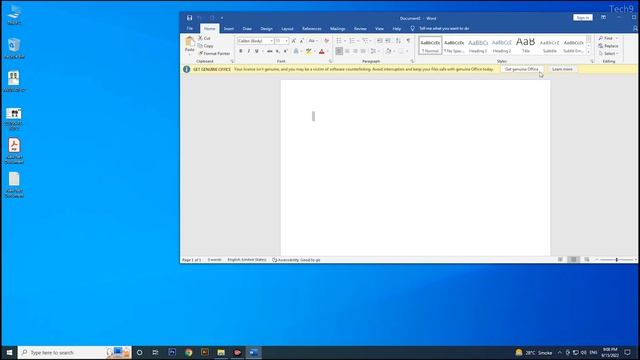This screenshot has width=640, height=360.
Task: Click the Save icon in the Word title bar
Action: click(x=189, y=18)
